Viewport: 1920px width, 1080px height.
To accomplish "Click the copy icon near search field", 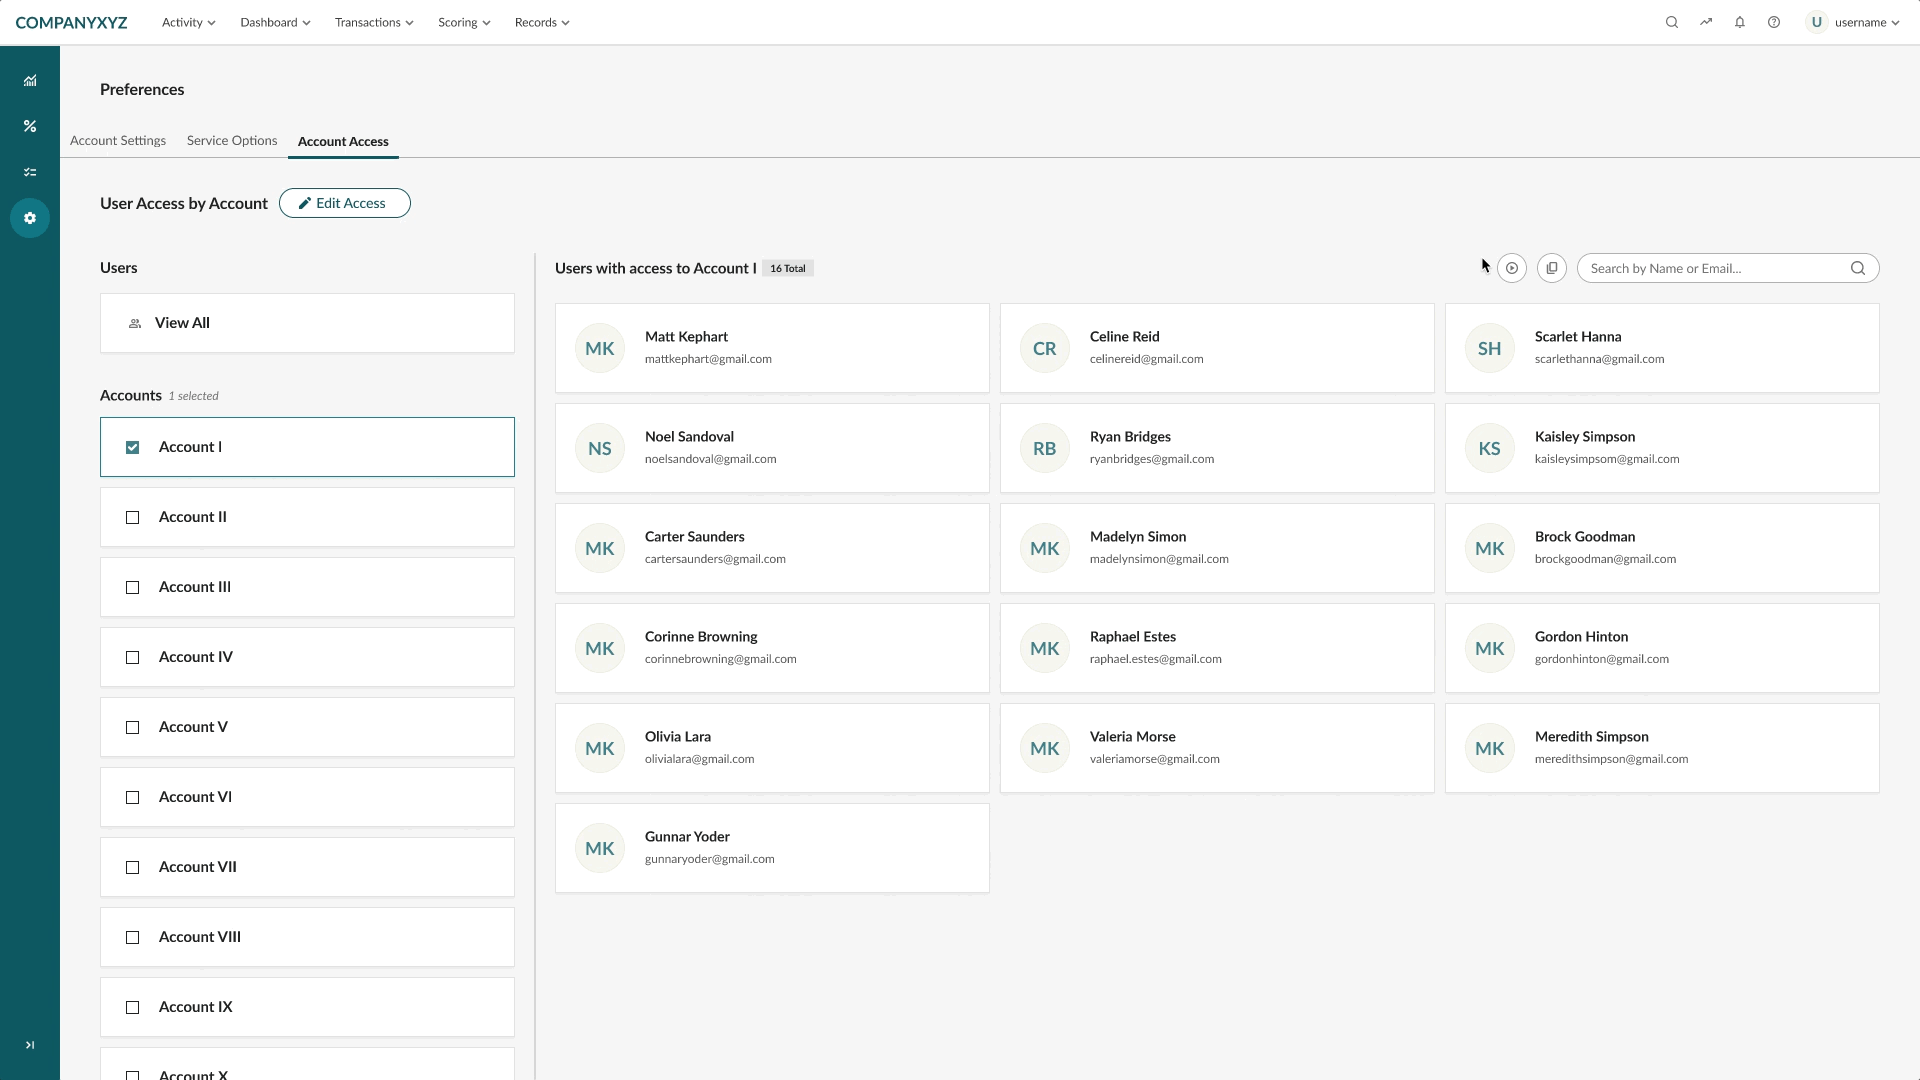I will pos(1552,268).
